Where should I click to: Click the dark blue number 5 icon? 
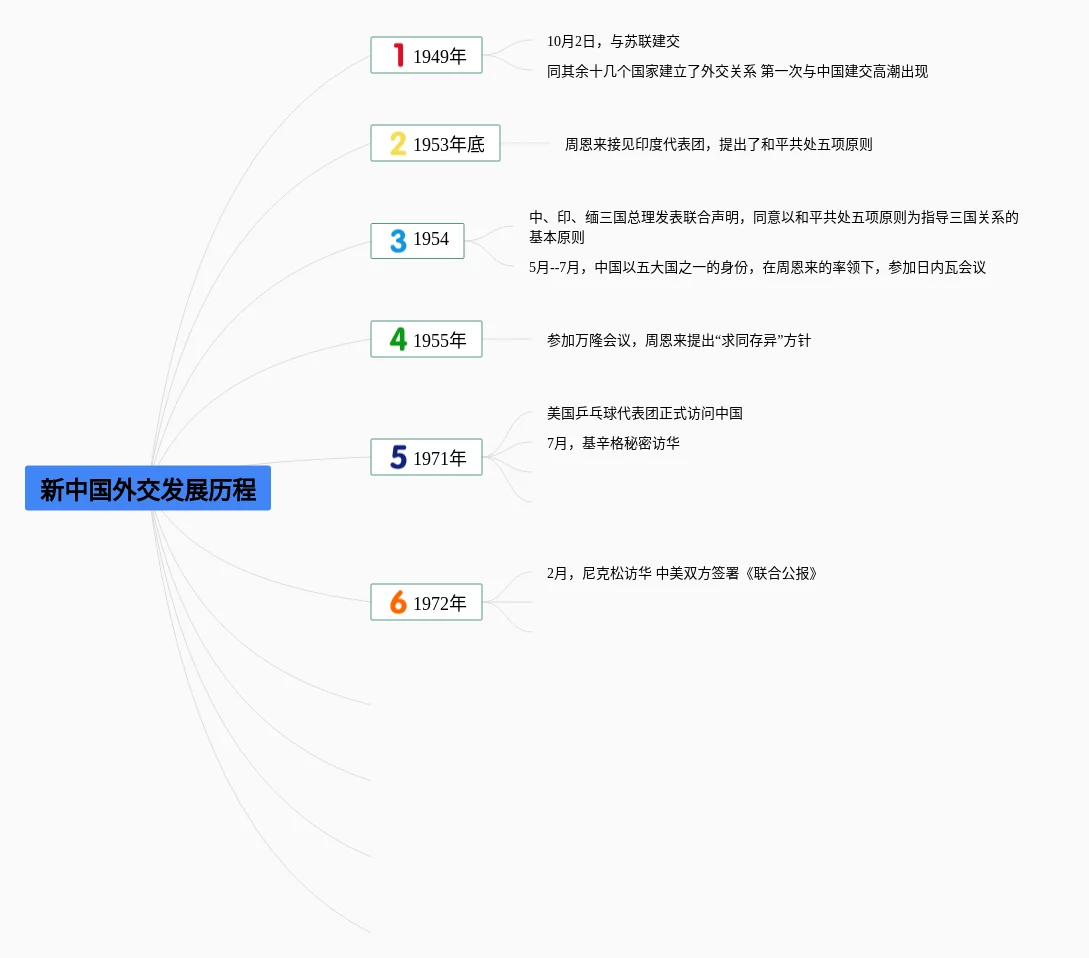click(x=398, y=458)
